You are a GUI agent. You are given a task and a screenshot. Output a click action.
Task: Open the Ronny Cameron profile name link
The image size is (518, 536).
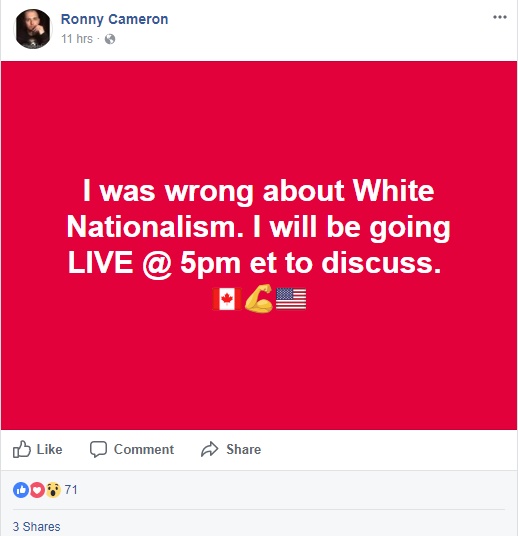(x=115, y=19)
